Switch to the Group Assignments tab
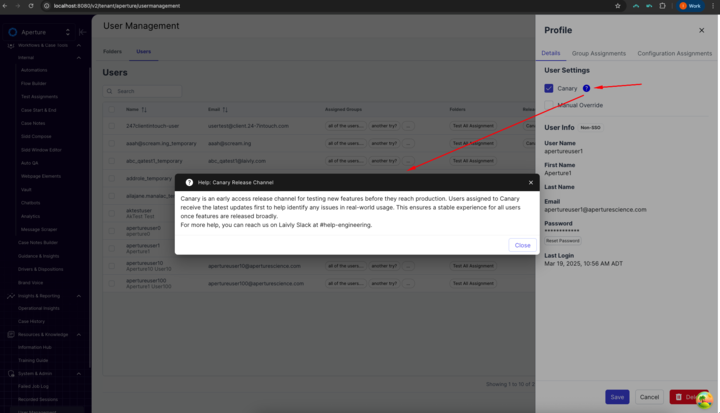 [598, 53]
